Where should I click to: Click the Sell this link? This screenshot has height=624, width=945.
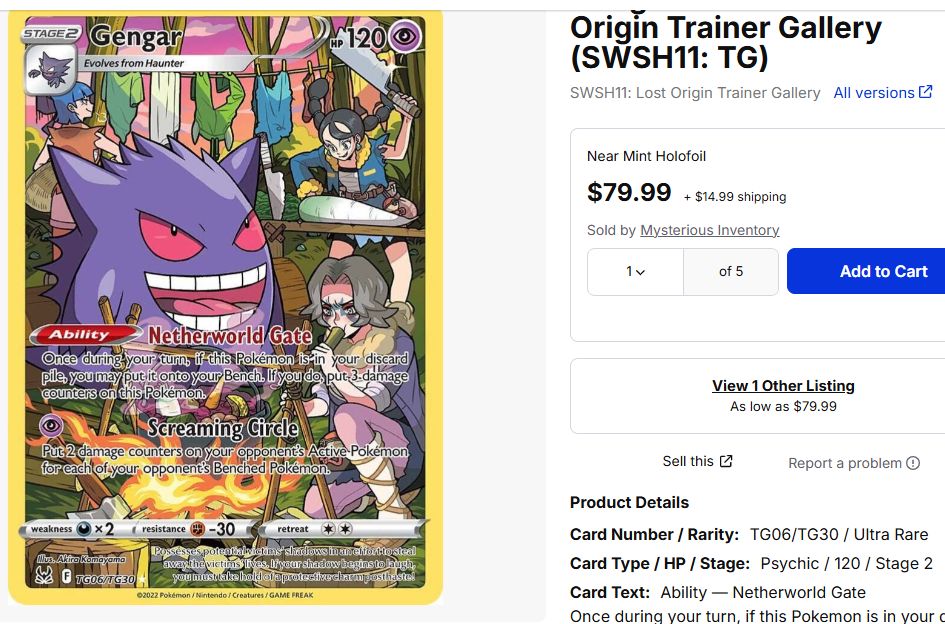tap(688, 461)
